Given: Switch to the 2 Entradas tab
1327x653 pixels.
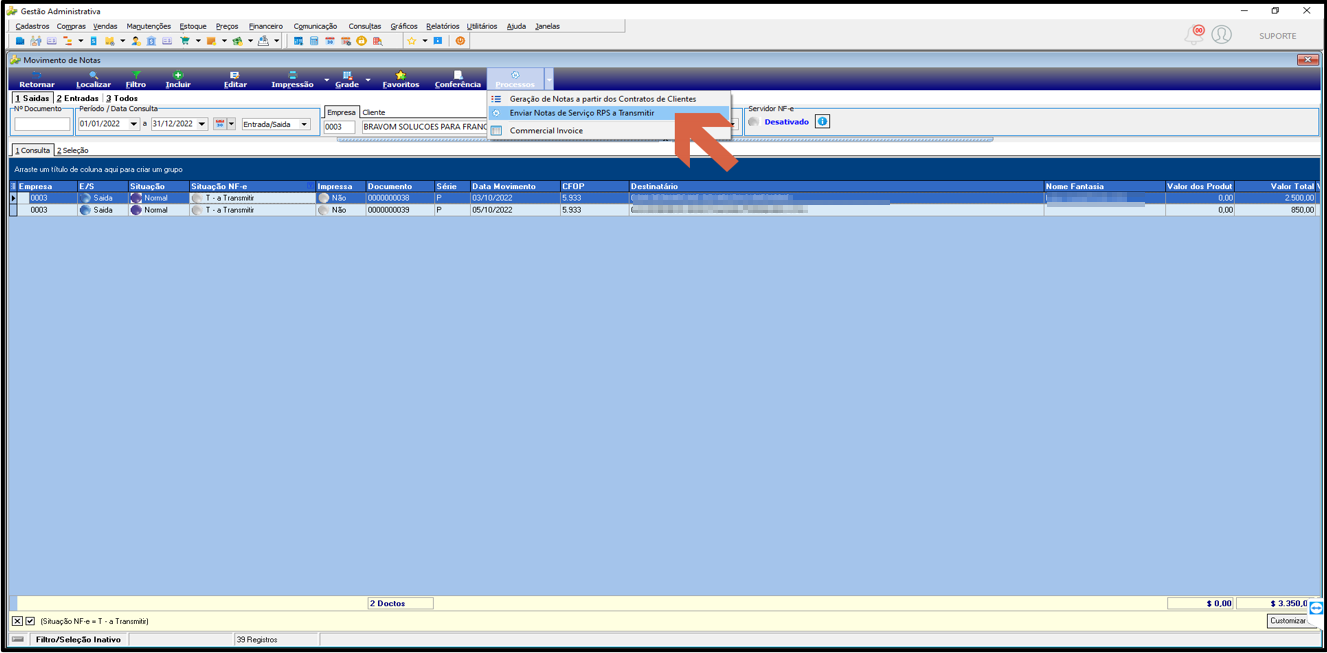Looking at the screenshot, I should click(x=77, y=98).
